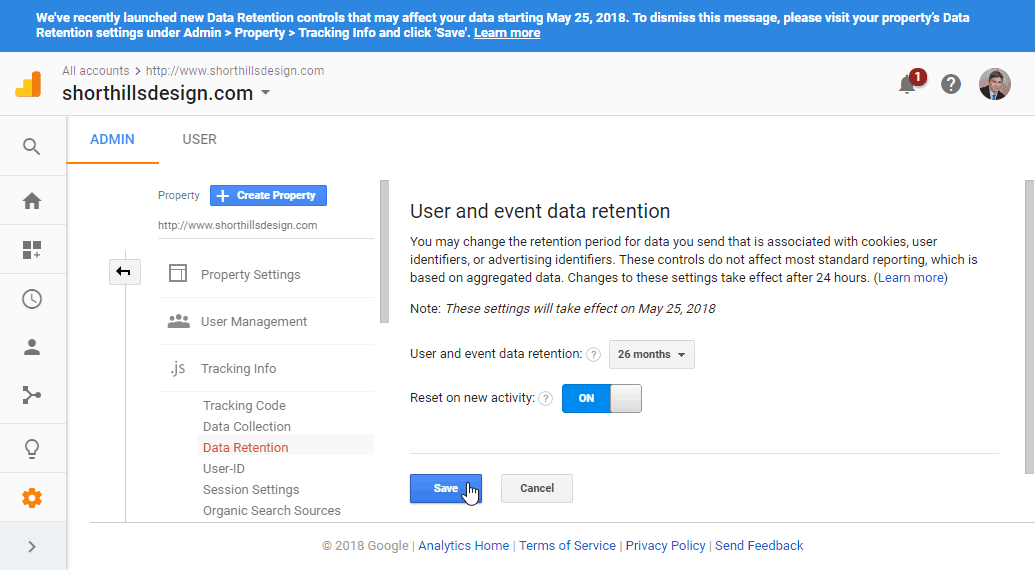Viewport: 1035px width, 570px height.
Task: Switch to the USER tab
Action: tap(199, 139)
